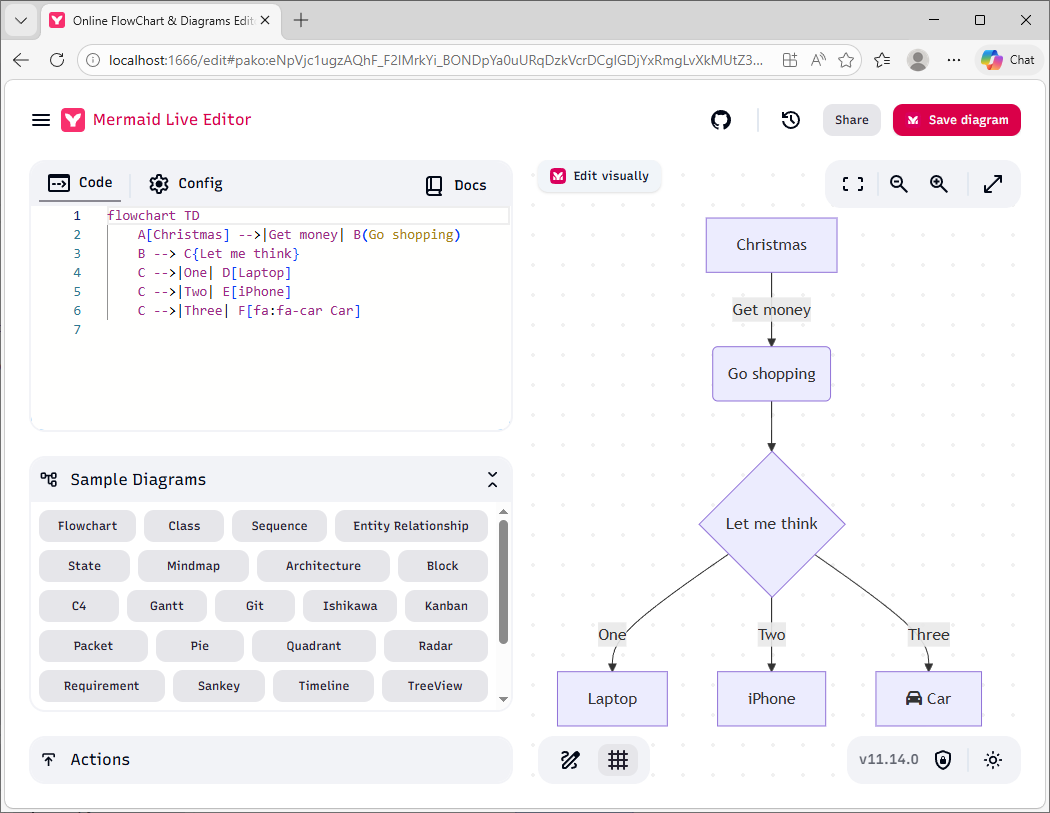This screenshot has height=813, width=1050.
Task: Load the Sankey sample diagram
Action: (x=218, y=686)
